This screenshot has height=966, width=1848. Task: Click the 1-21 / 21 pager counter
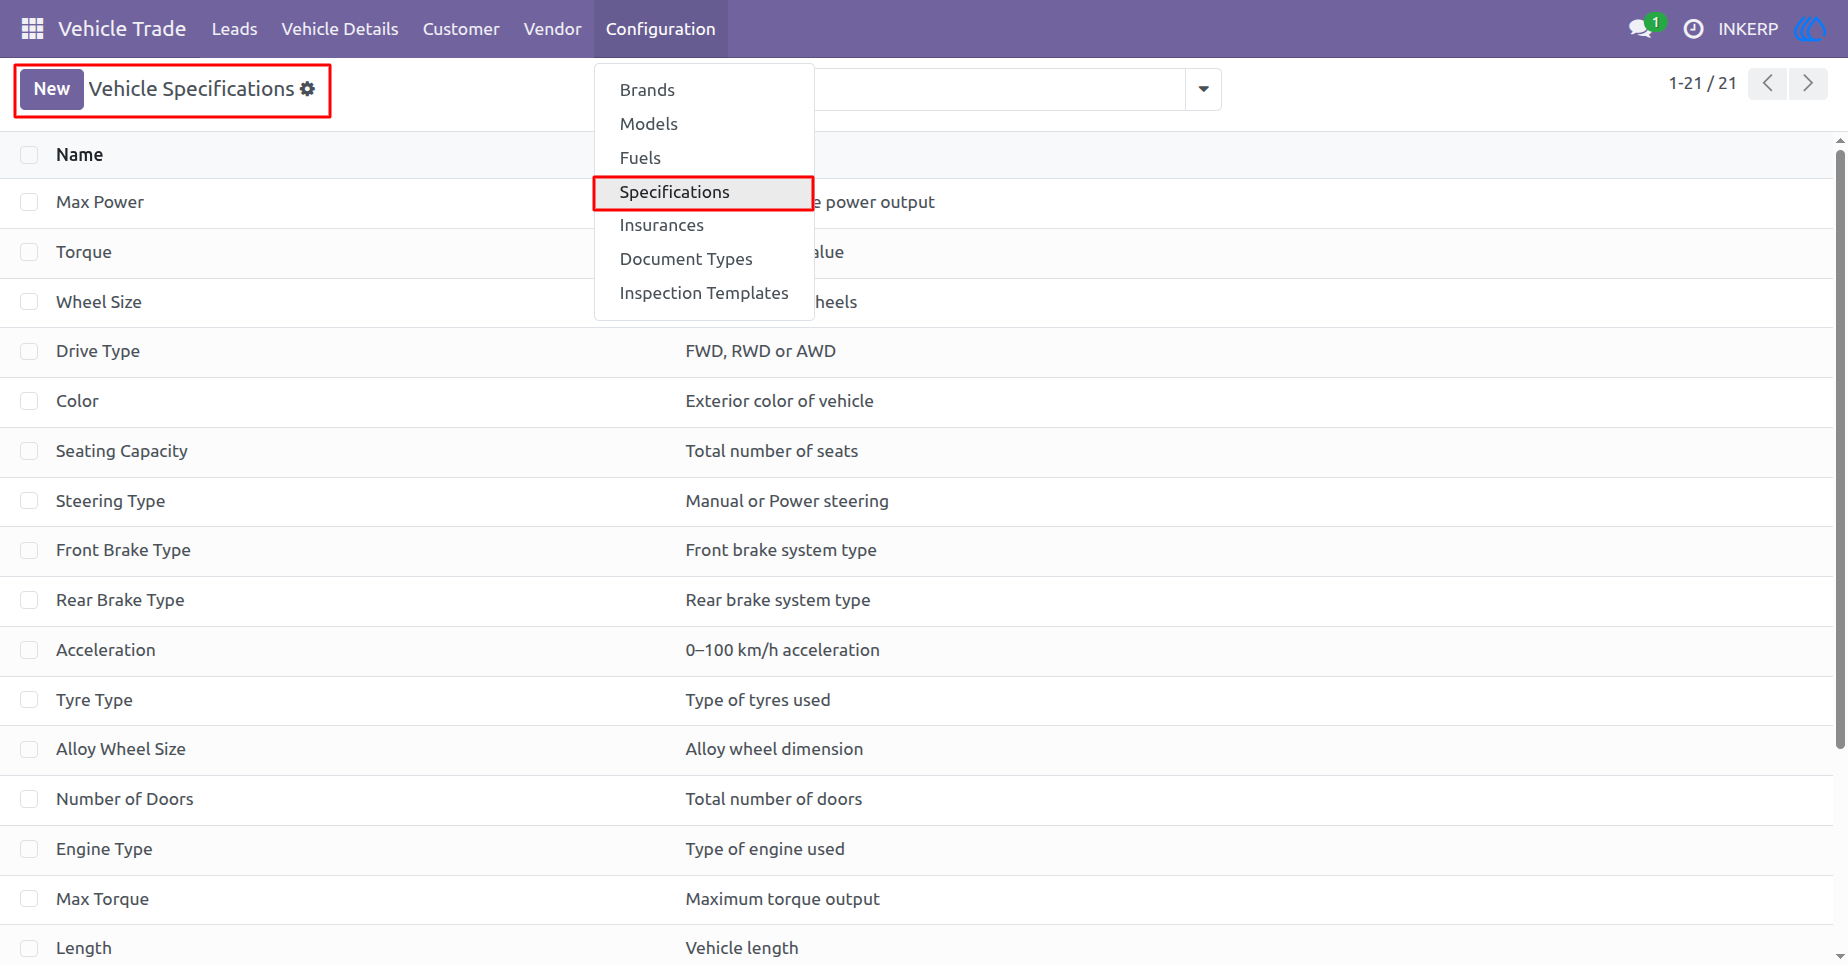click(x=1702, y=83)
